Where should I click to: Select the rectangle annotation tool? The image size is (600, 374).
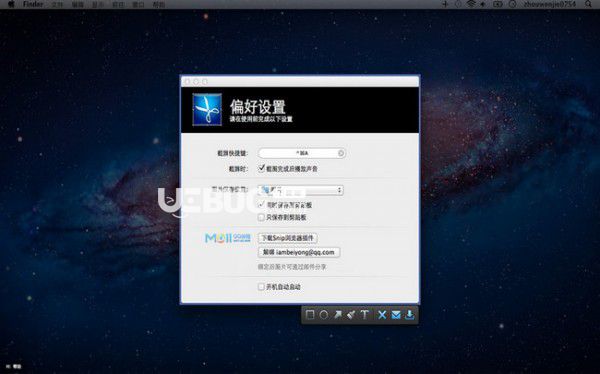[310, 315]
